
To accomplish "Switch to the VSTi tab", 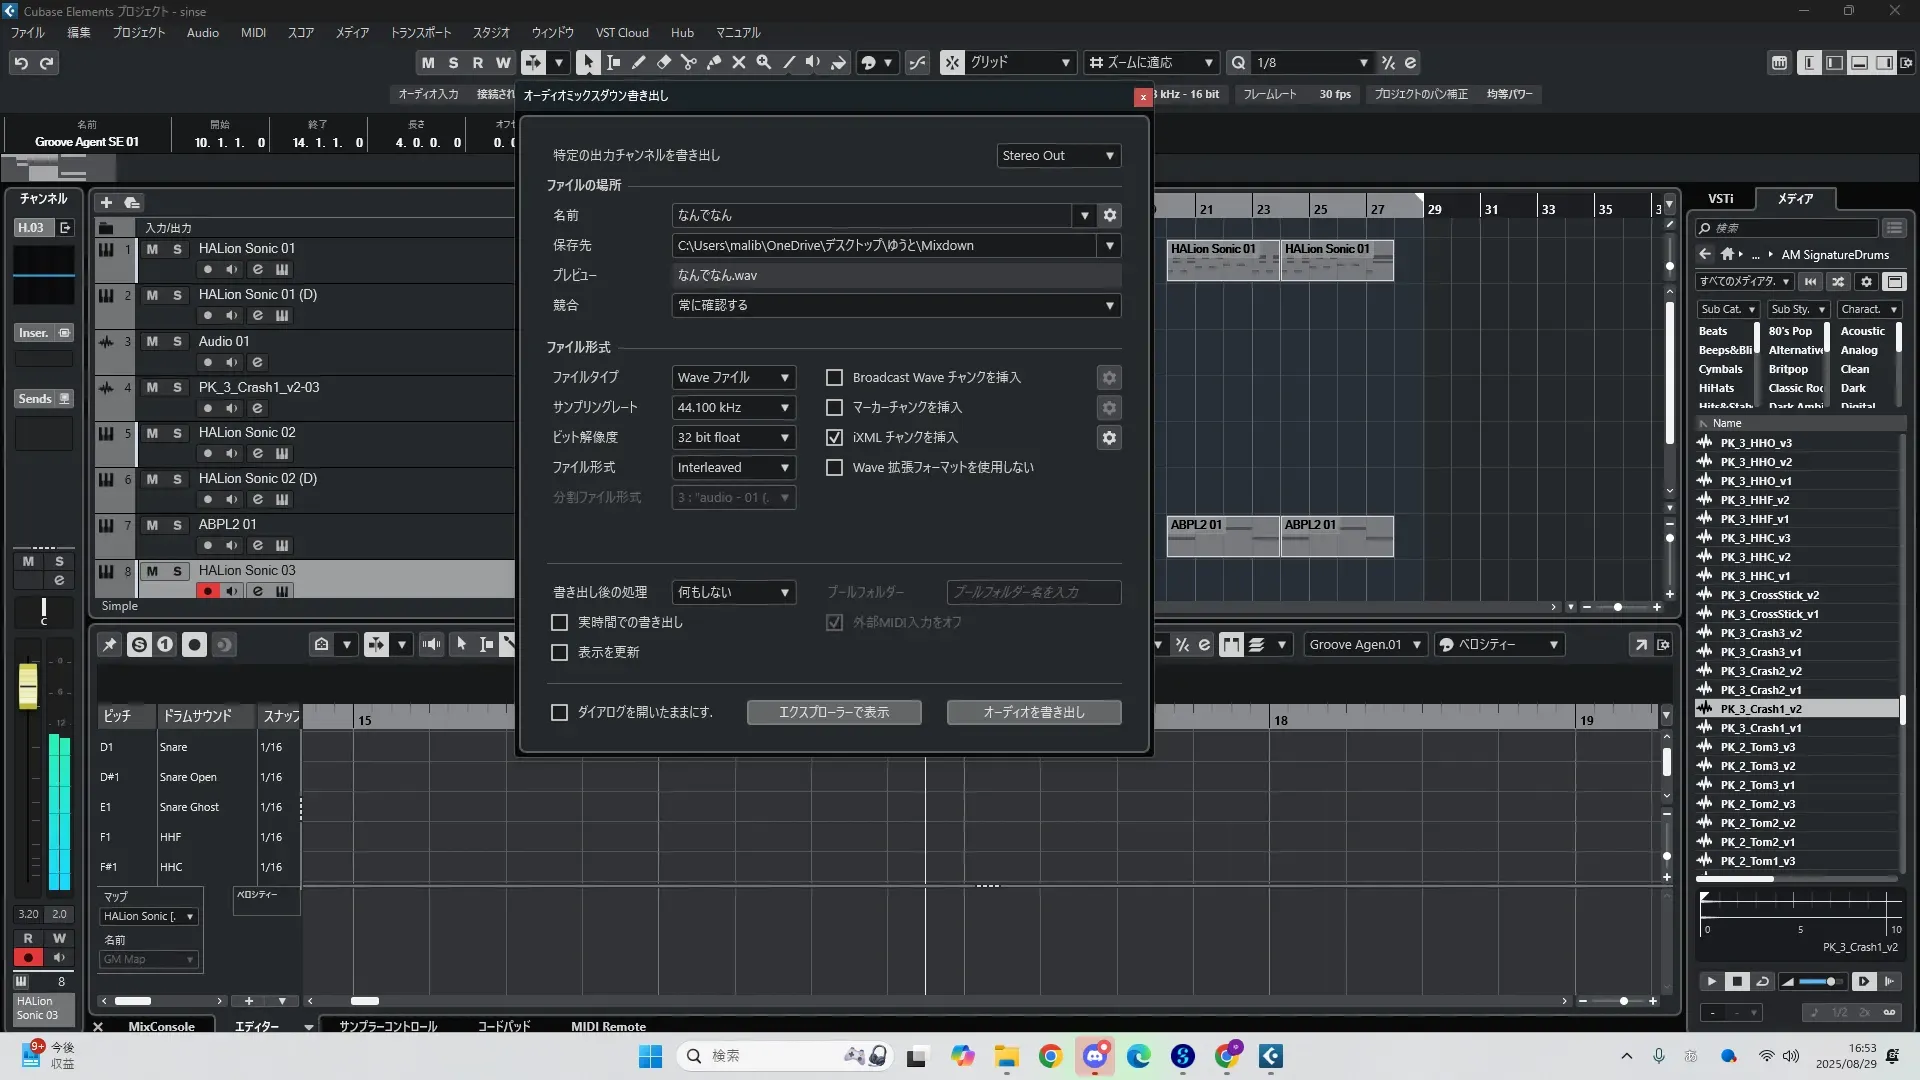I will point(1720,198).
